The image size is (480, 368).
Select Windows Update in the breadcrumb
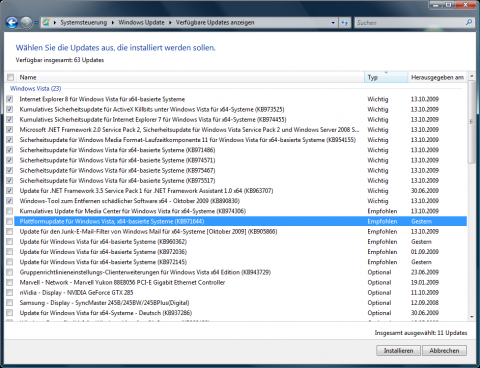[x=141, y=23]
